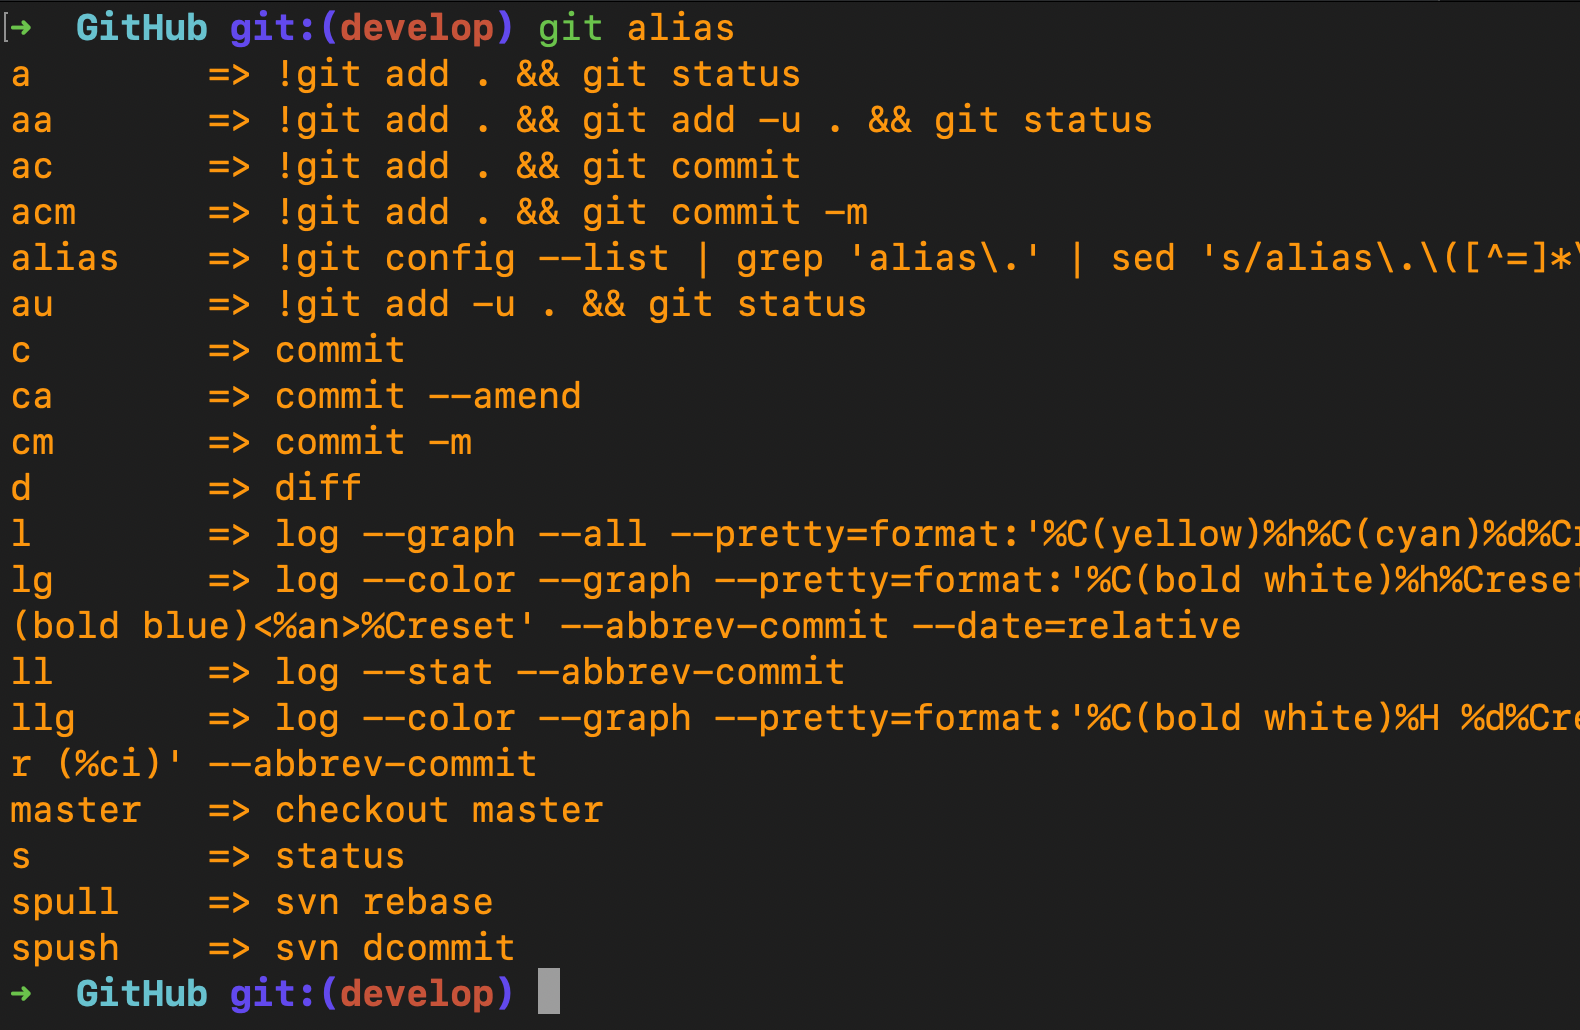Click the arrow '=>' next to alias 'ca'
Screen dimensions: 1580x1030
click(229, 396)
